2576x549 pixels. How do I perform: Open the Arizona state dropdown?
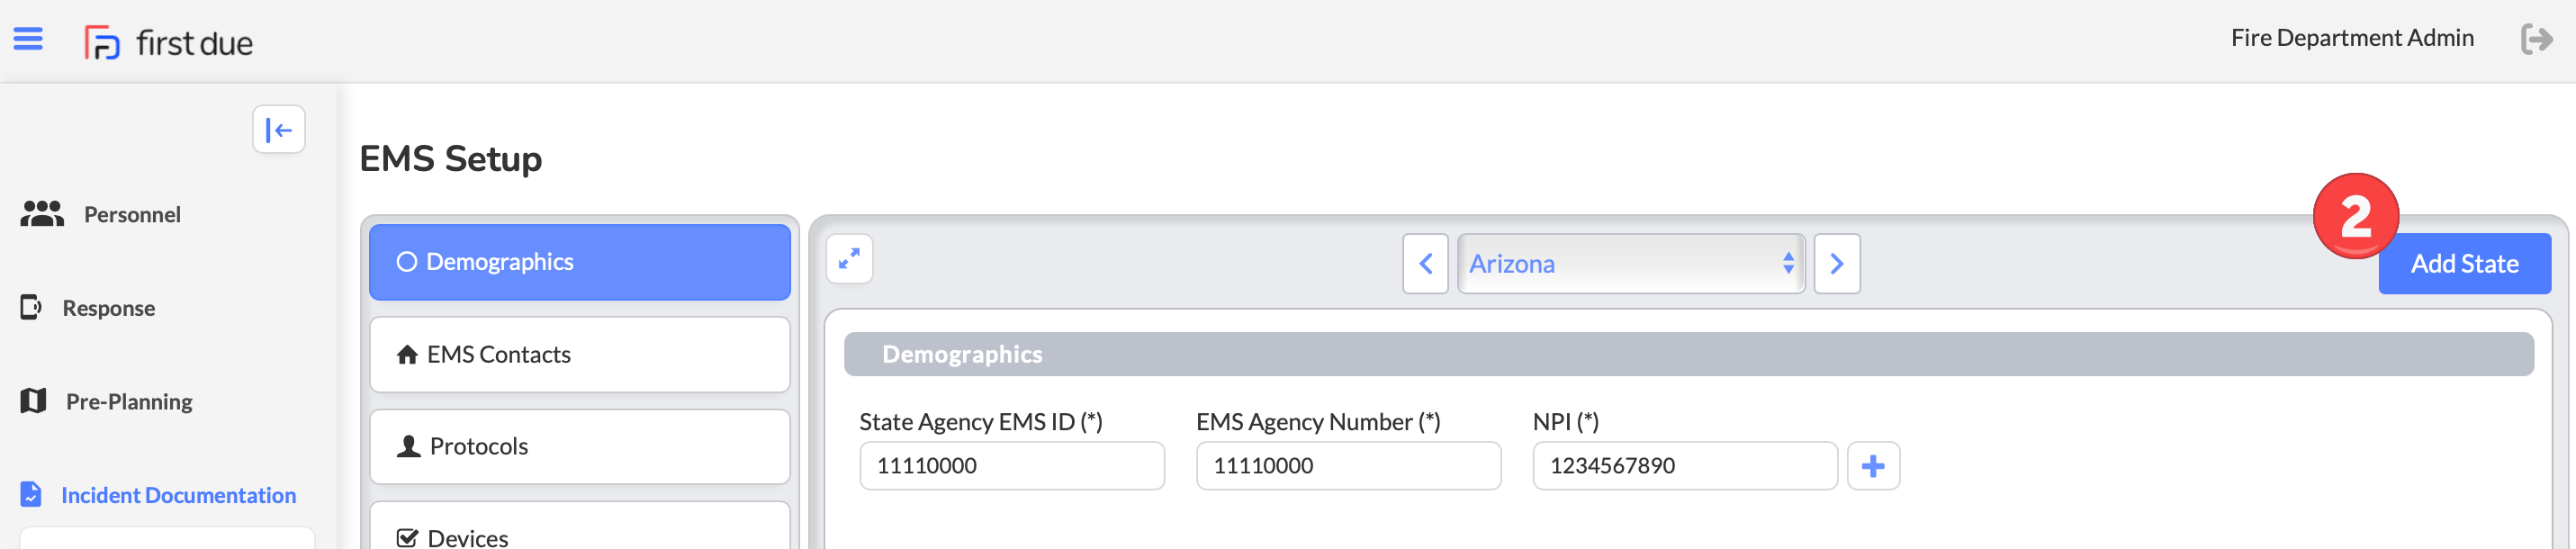[x=1631, y=264]
